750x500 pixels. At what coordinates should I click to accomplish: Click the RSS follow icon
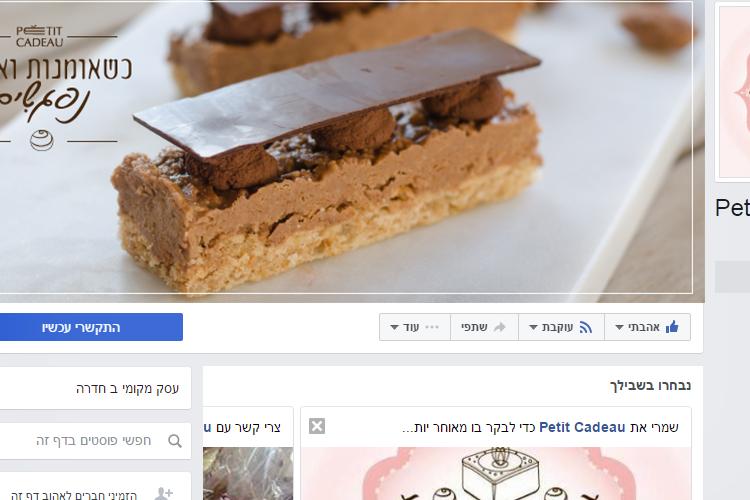[x=586, y=327]
